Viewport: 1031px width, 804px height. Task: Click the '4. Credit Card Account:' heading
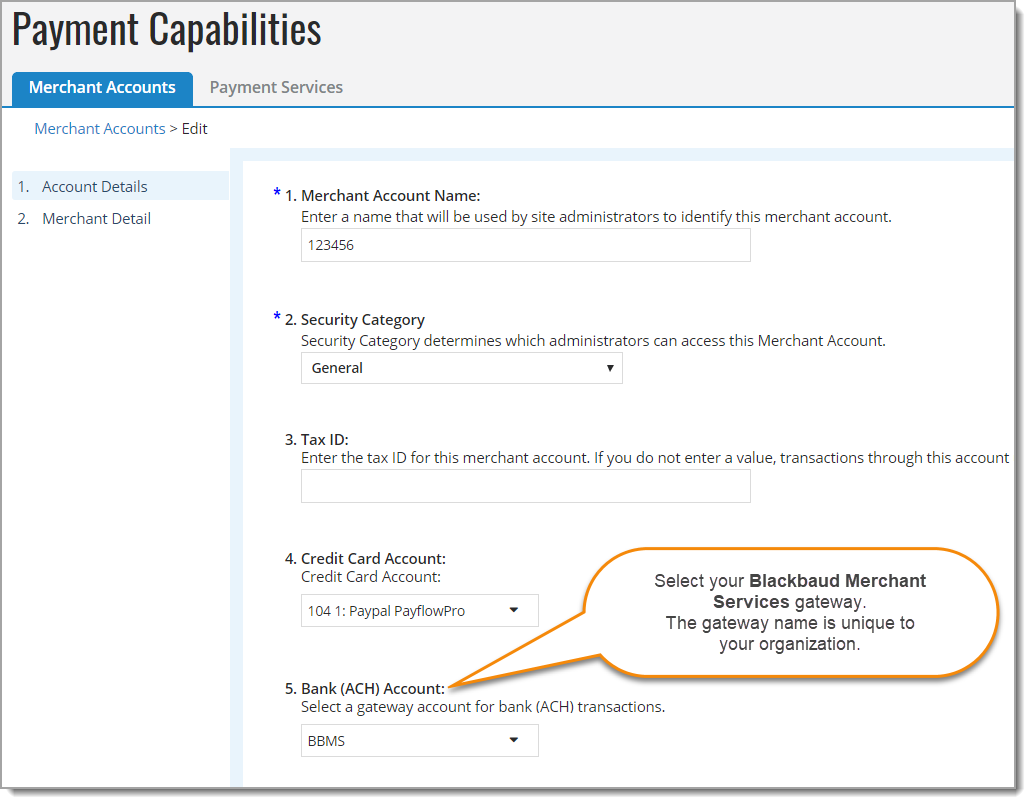click(366, 559)
